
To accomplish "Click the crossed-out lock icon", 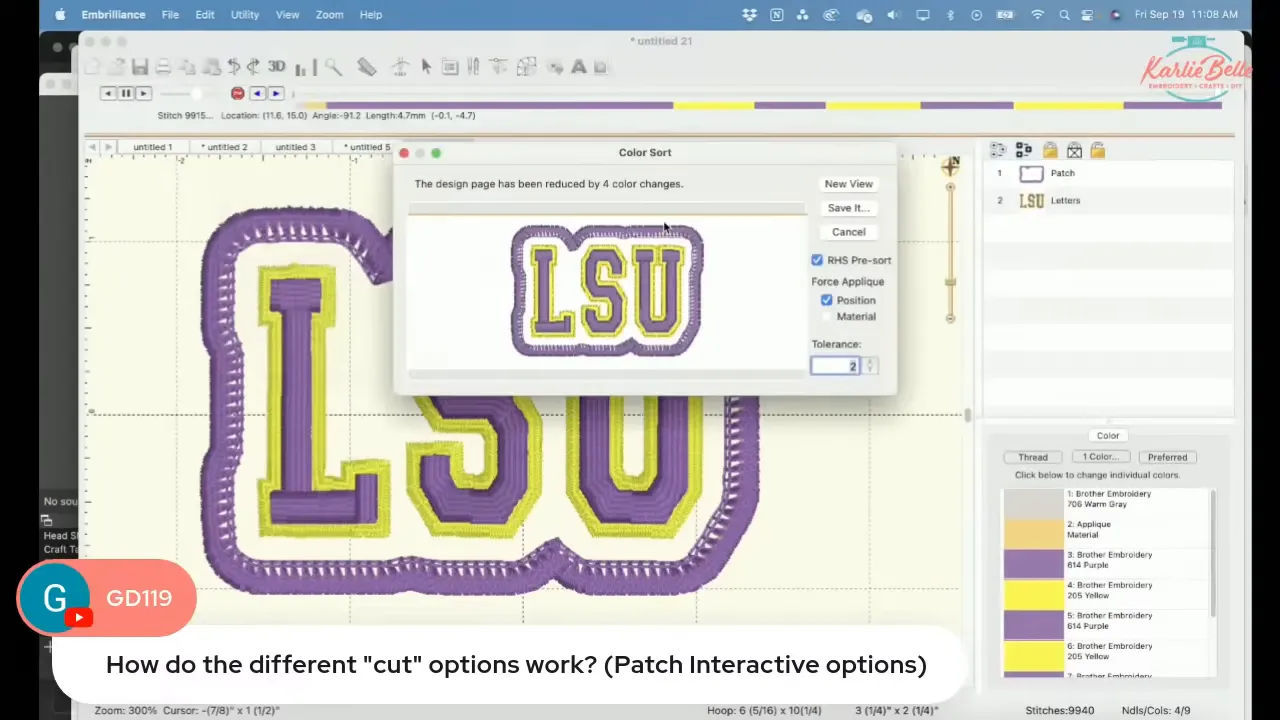I will click(1074, 150).
